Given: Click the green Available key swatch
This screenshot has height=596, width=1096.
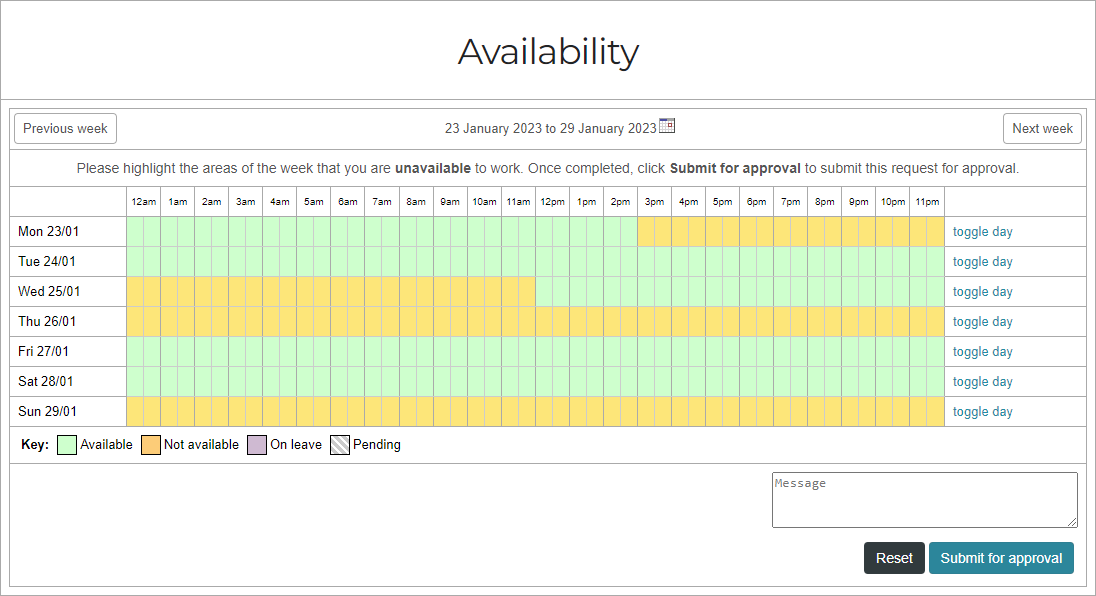Looking at the screenshot, I should pos(66,444).
